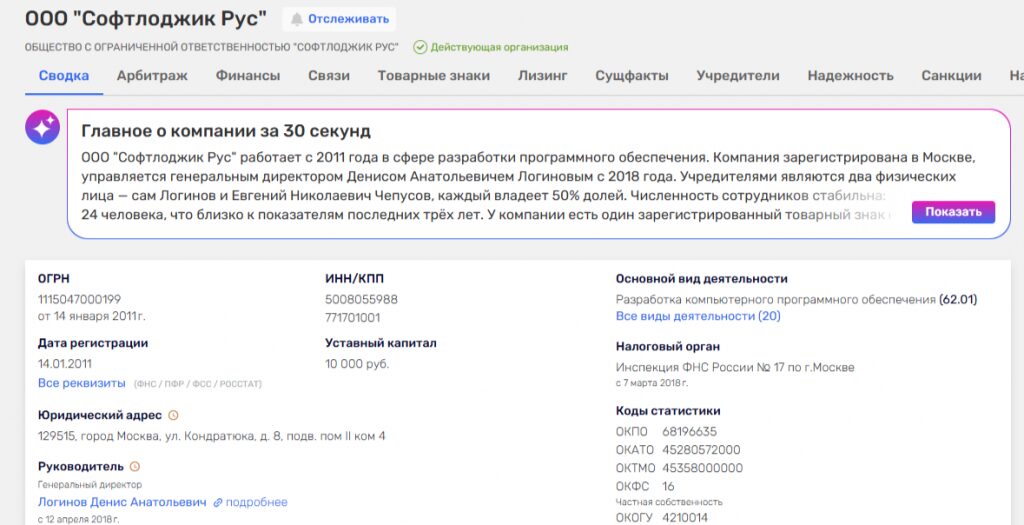This screenshot has width=1024, height=525.
Task: Expand Все виды деятельности (20) link
Action: pos(698,316)
